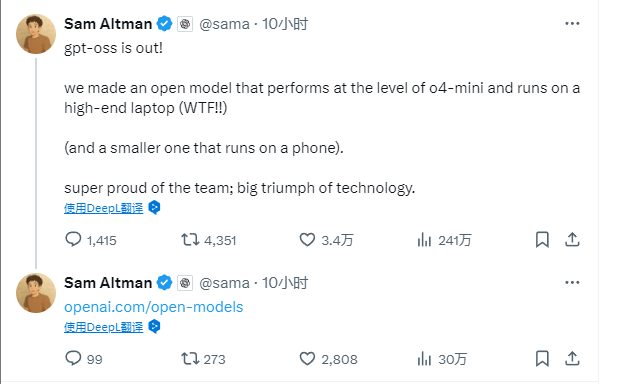623x384 pixels.
Task: Click the OpenAI affiliation badge on first tweet
Action: coord(185,24)
